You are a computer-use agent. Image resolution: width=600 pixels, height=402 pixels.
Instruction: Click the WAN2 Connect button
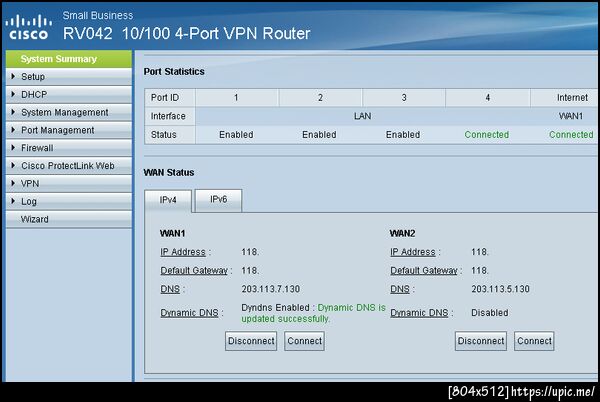click(535, 341)
